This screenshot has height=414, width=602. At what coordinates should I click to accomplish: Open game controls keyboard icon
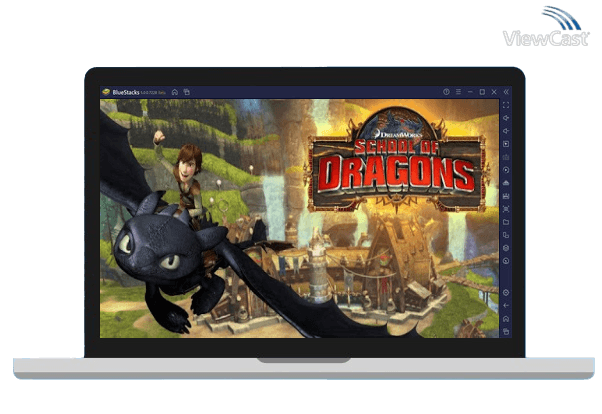pos(506,157)
